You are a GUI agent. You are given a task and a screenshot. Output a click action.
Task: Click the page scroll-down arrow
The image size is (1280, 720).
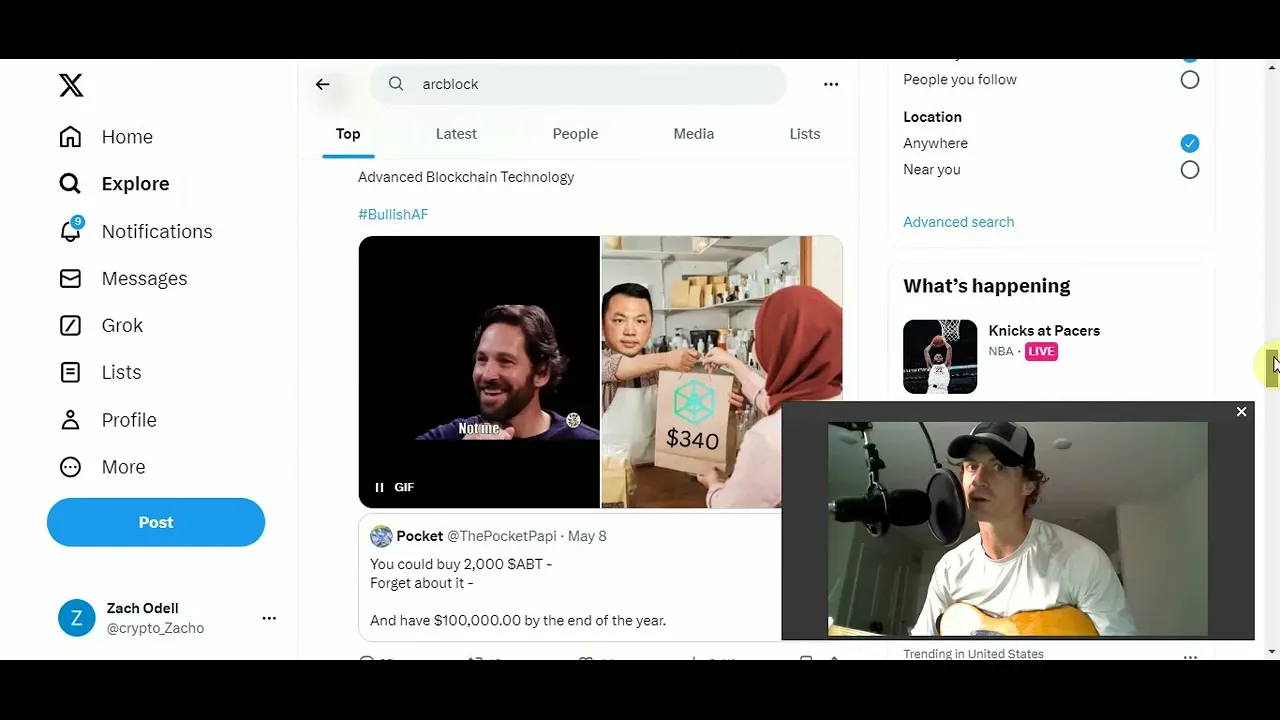tap(1271, 652)
